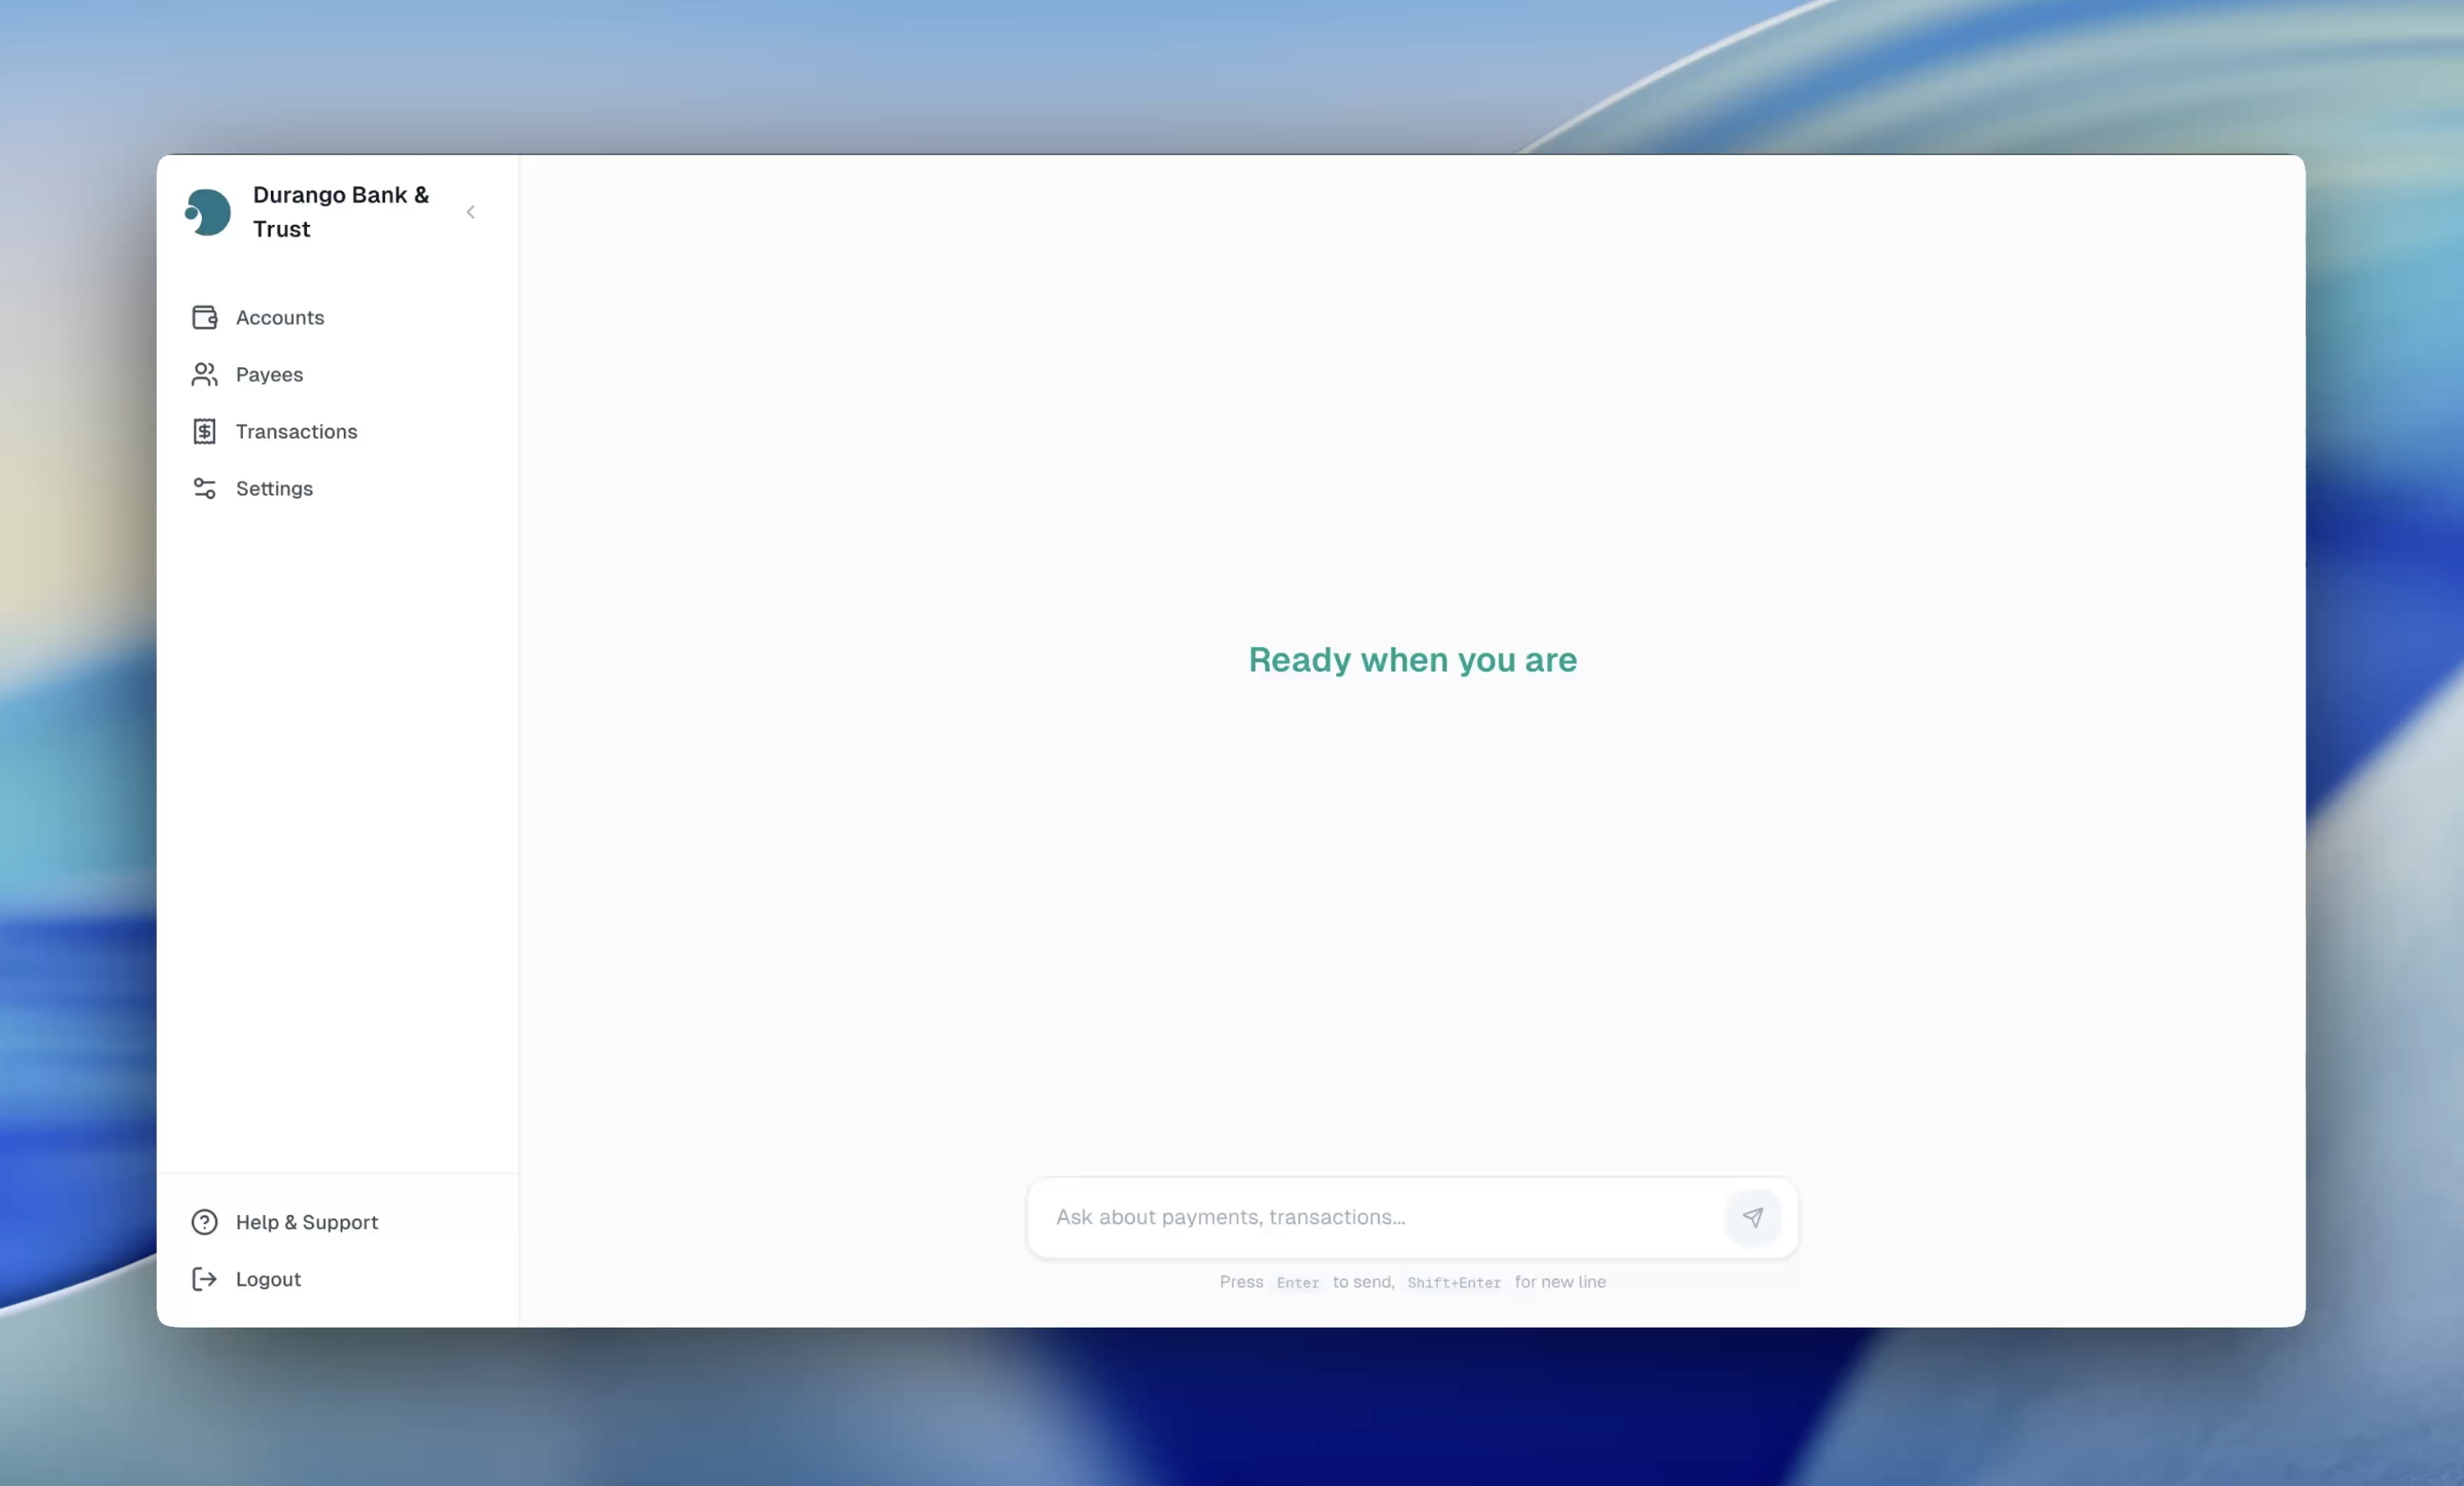Click the Durango Bank & Trust title text
This screenshot has width=2464, height=1486.
click(341, 211)
